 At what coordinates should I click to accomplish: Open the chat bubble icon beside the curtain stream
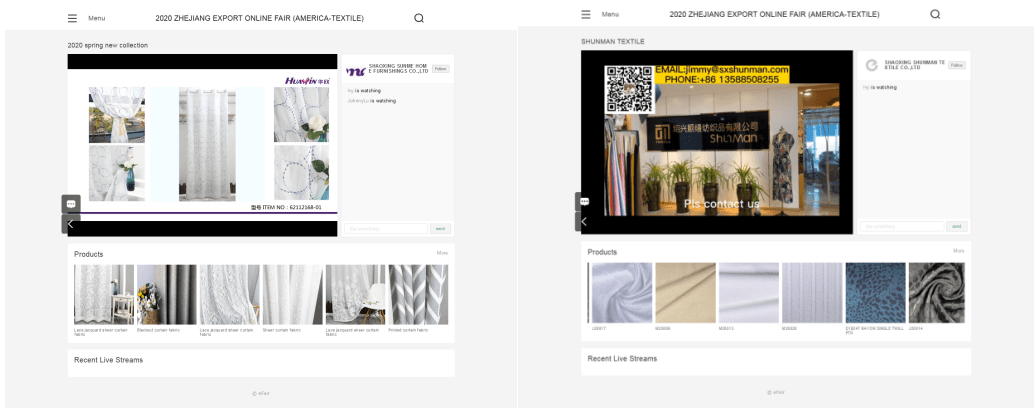click(x=71, y=204)
